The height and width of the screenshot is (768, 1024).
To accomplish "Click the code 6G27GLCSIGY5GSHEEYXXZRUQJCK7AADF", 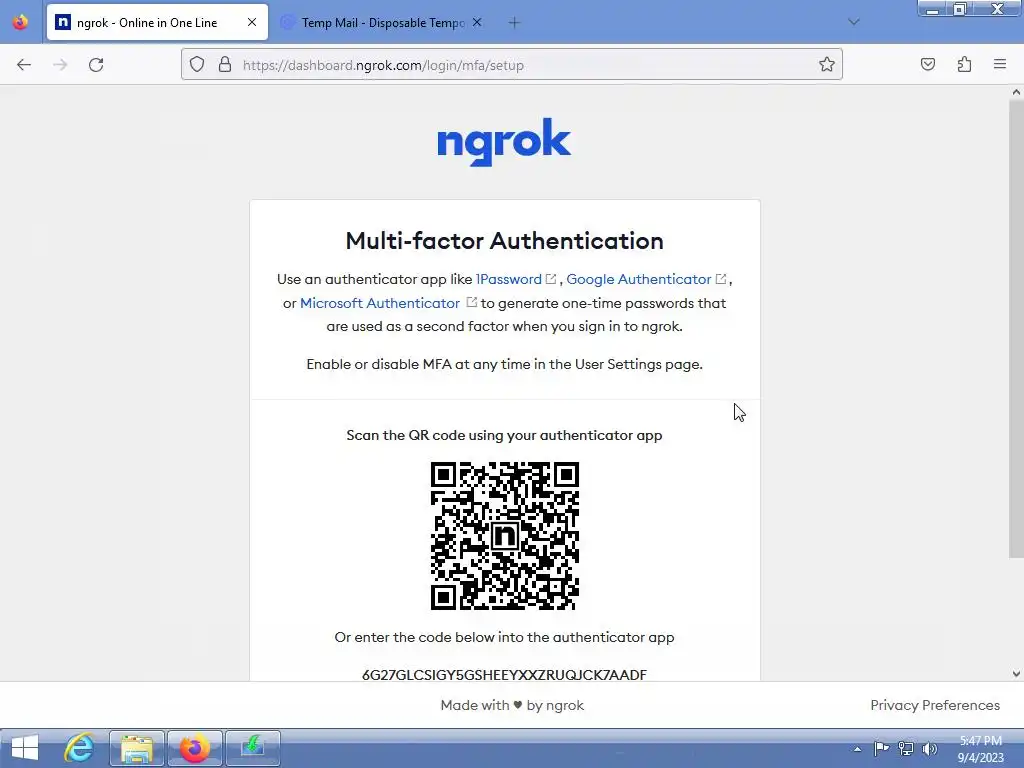I will point(504,675).
